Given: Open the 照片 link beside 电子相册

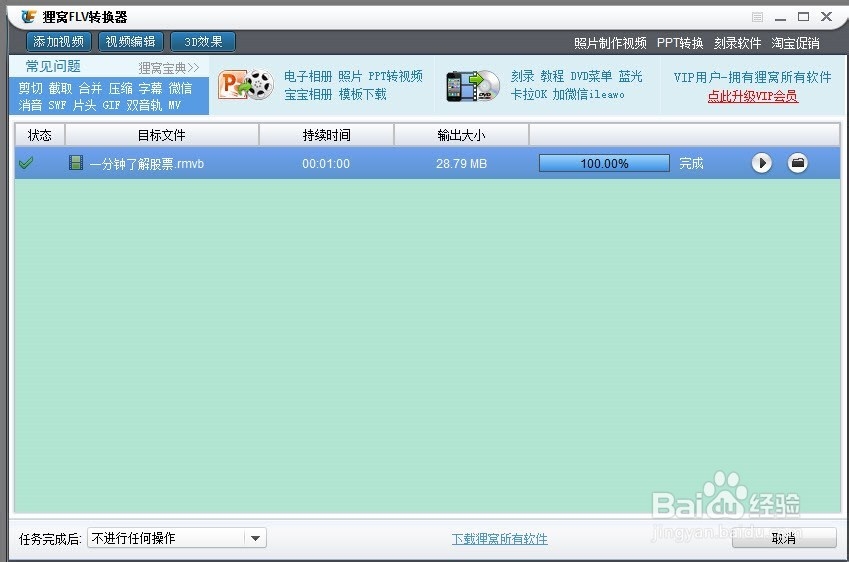Looking at the screenshot, I should (x=350, y=76).
